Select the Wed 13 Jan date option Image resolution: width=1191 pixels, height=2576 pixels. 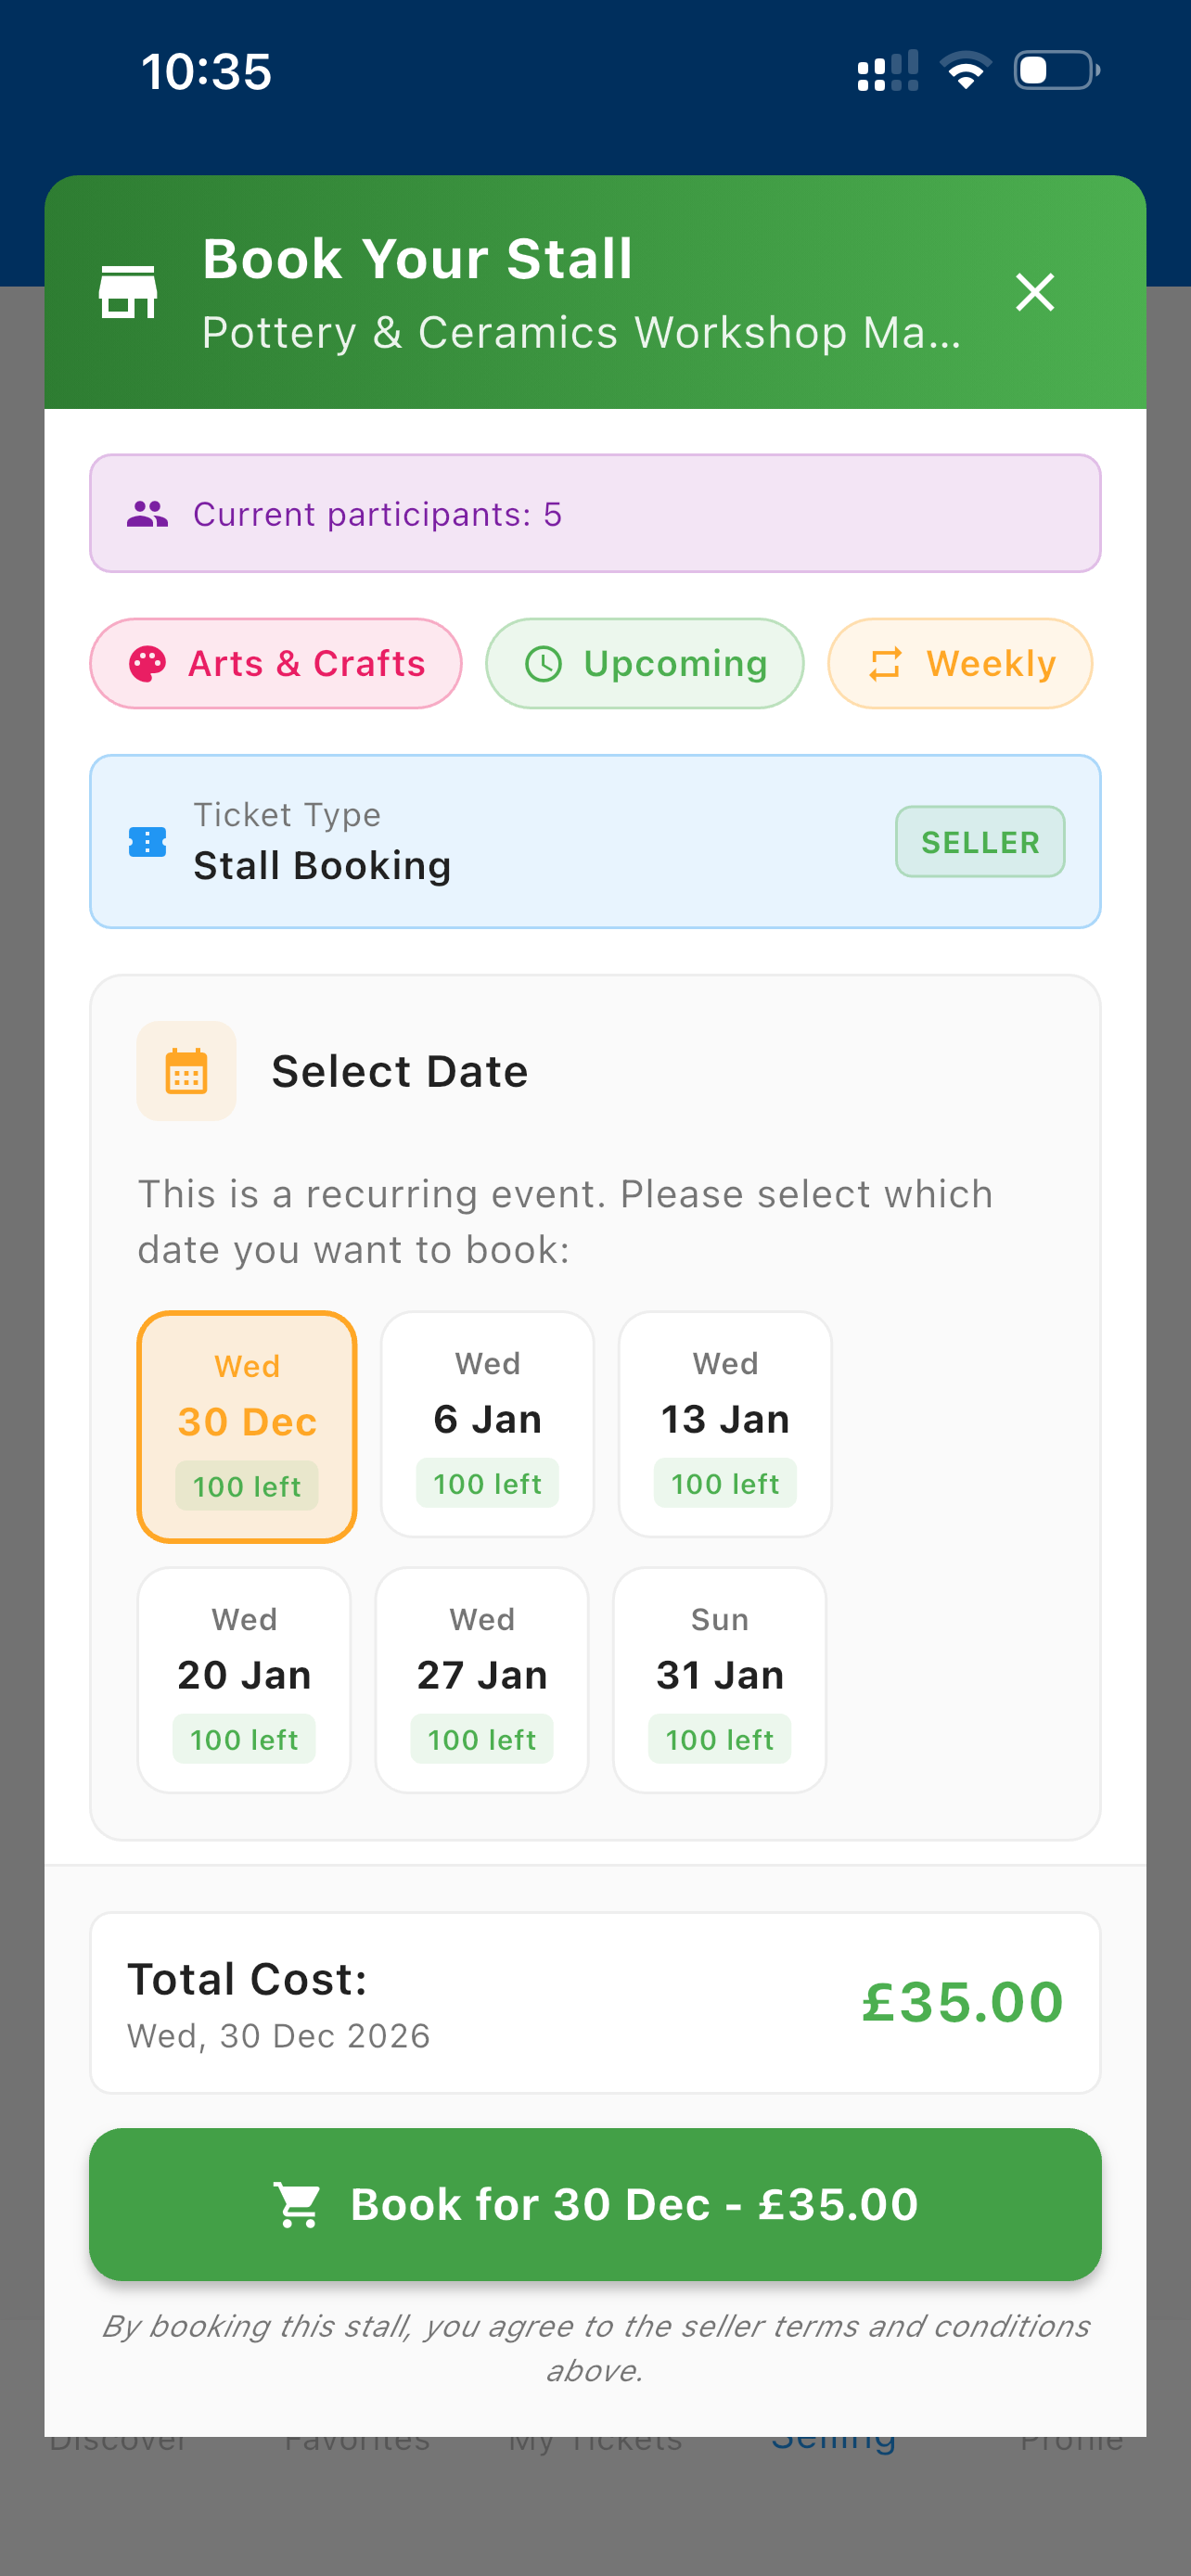[x=725, y=1424]
